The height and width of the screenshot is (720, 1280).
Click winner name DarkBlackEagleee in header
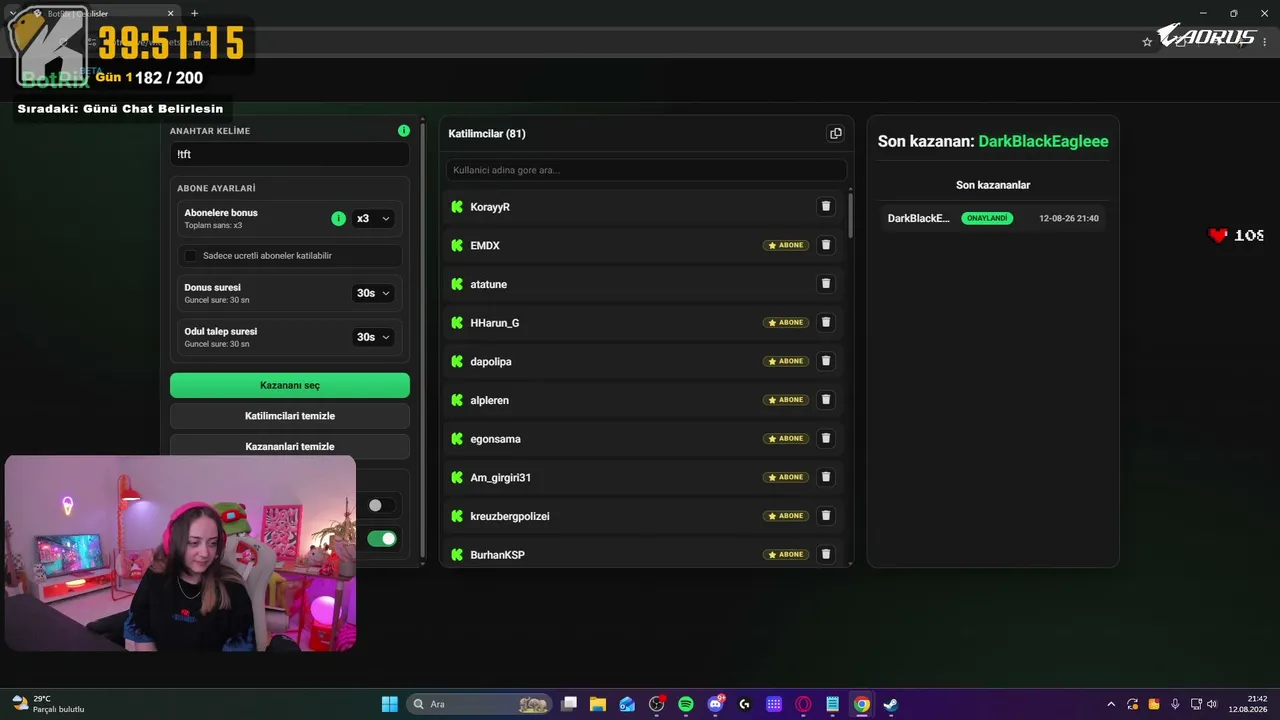coord(1043,141)
